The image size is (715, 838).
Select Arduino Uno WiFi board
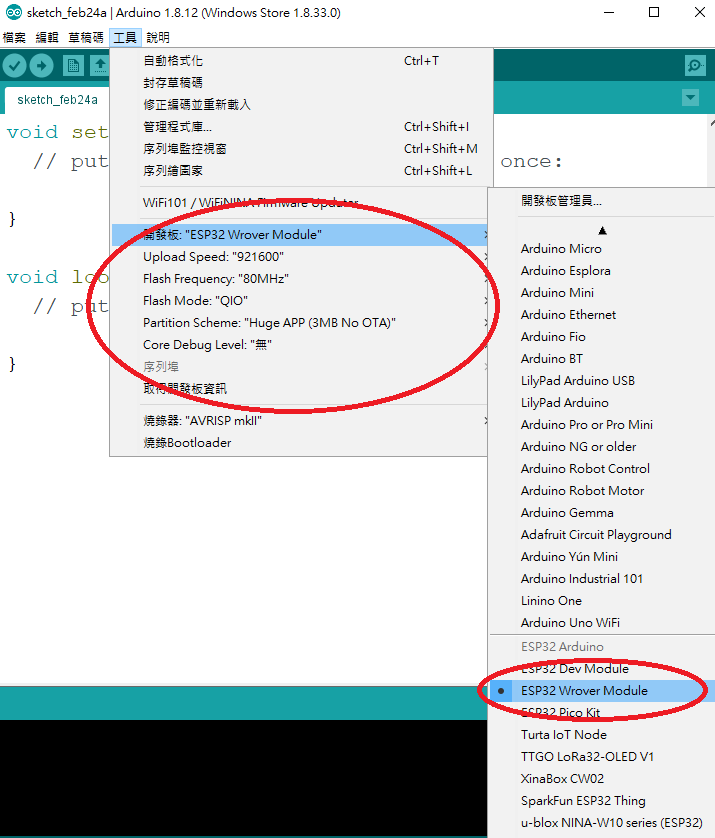tap(602, 623)
